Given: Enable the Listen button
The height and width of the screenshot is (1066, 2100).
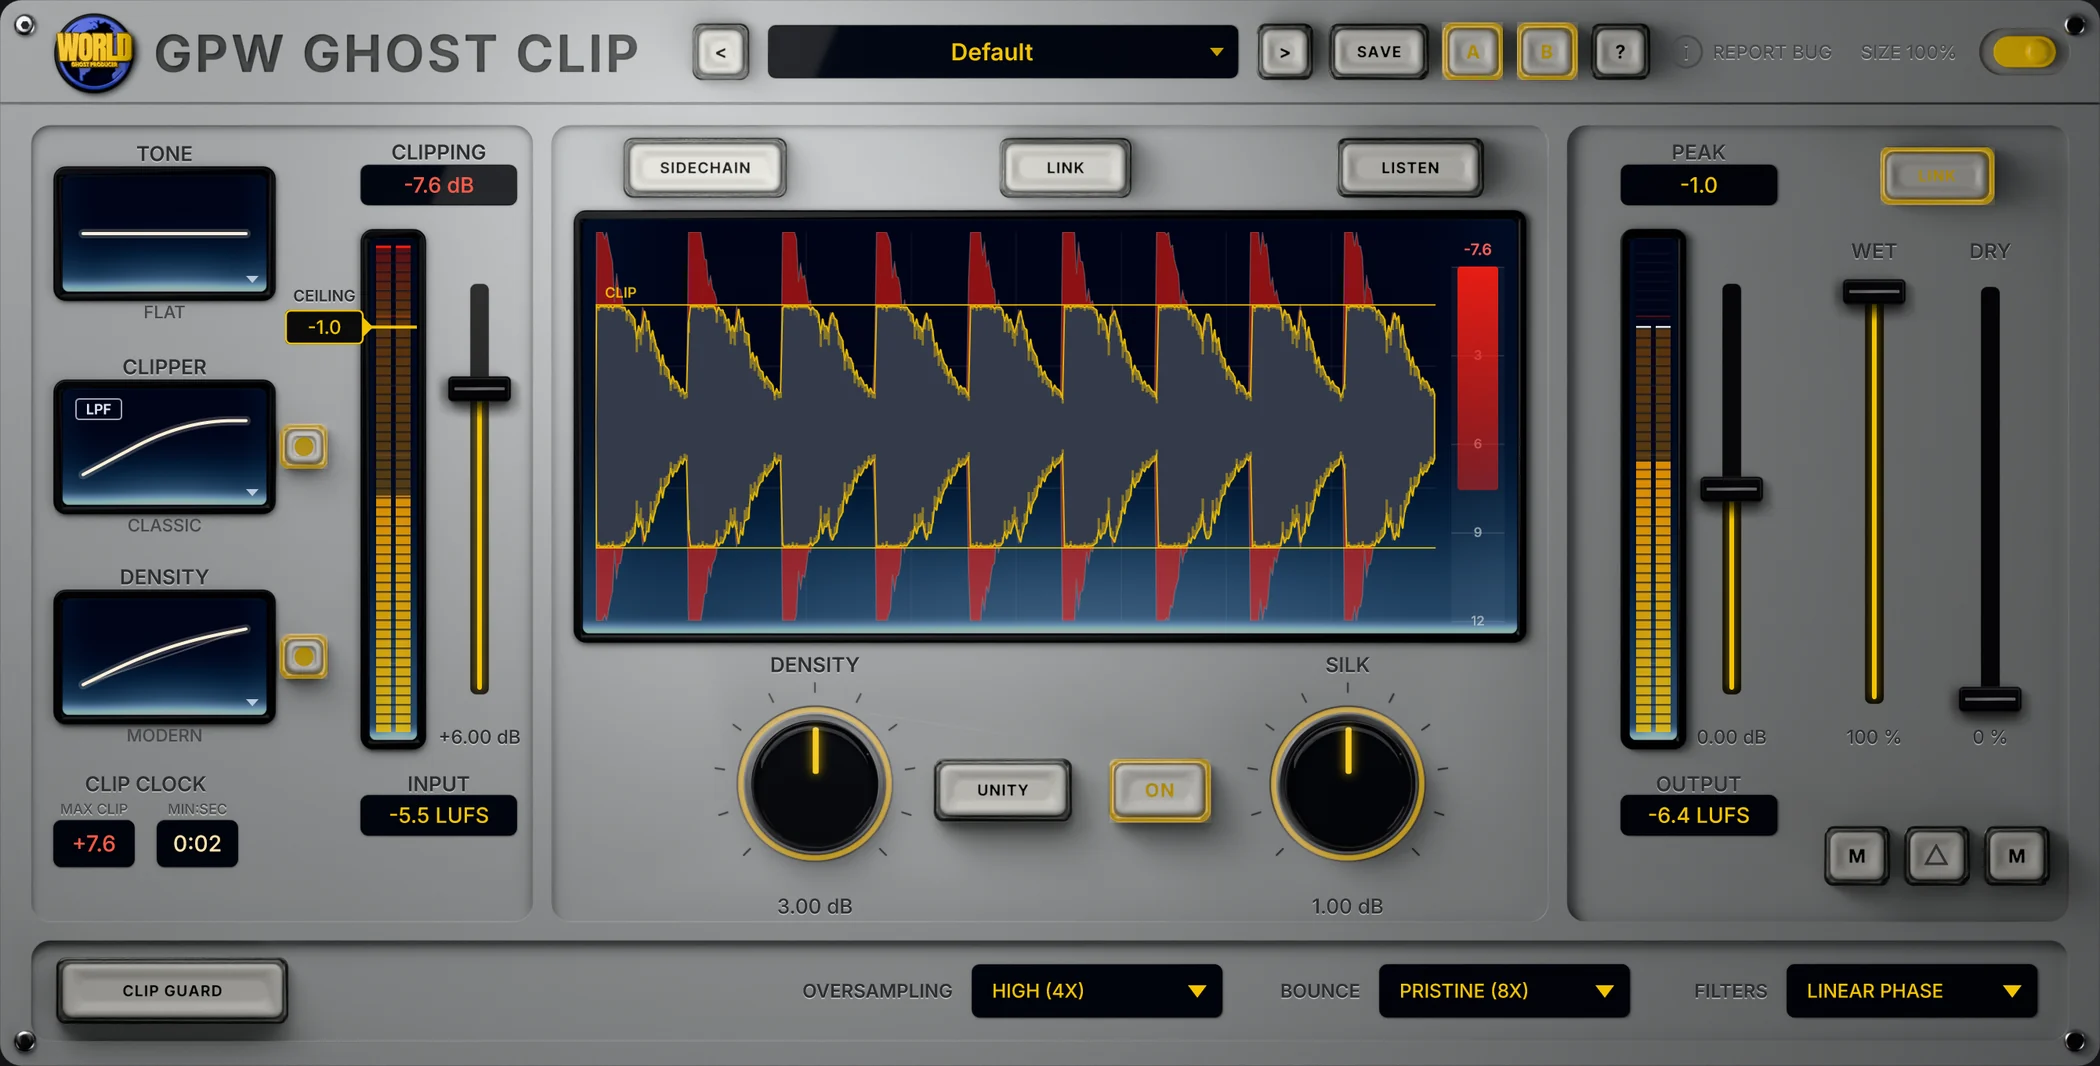Looking at the screenshot, I should 1410,168.
